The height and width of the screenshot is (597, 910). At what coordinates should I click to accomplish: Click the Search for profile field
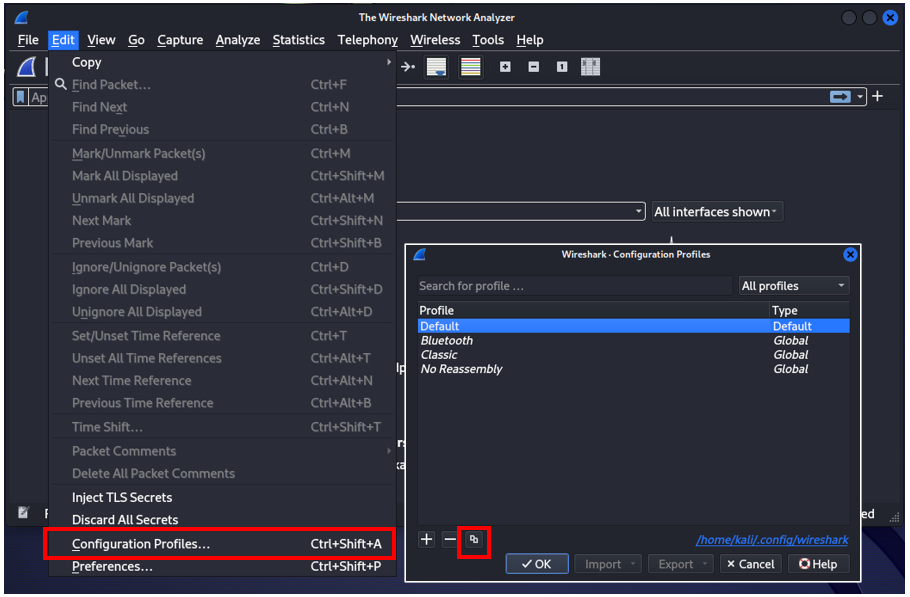(x=575, y=286)
